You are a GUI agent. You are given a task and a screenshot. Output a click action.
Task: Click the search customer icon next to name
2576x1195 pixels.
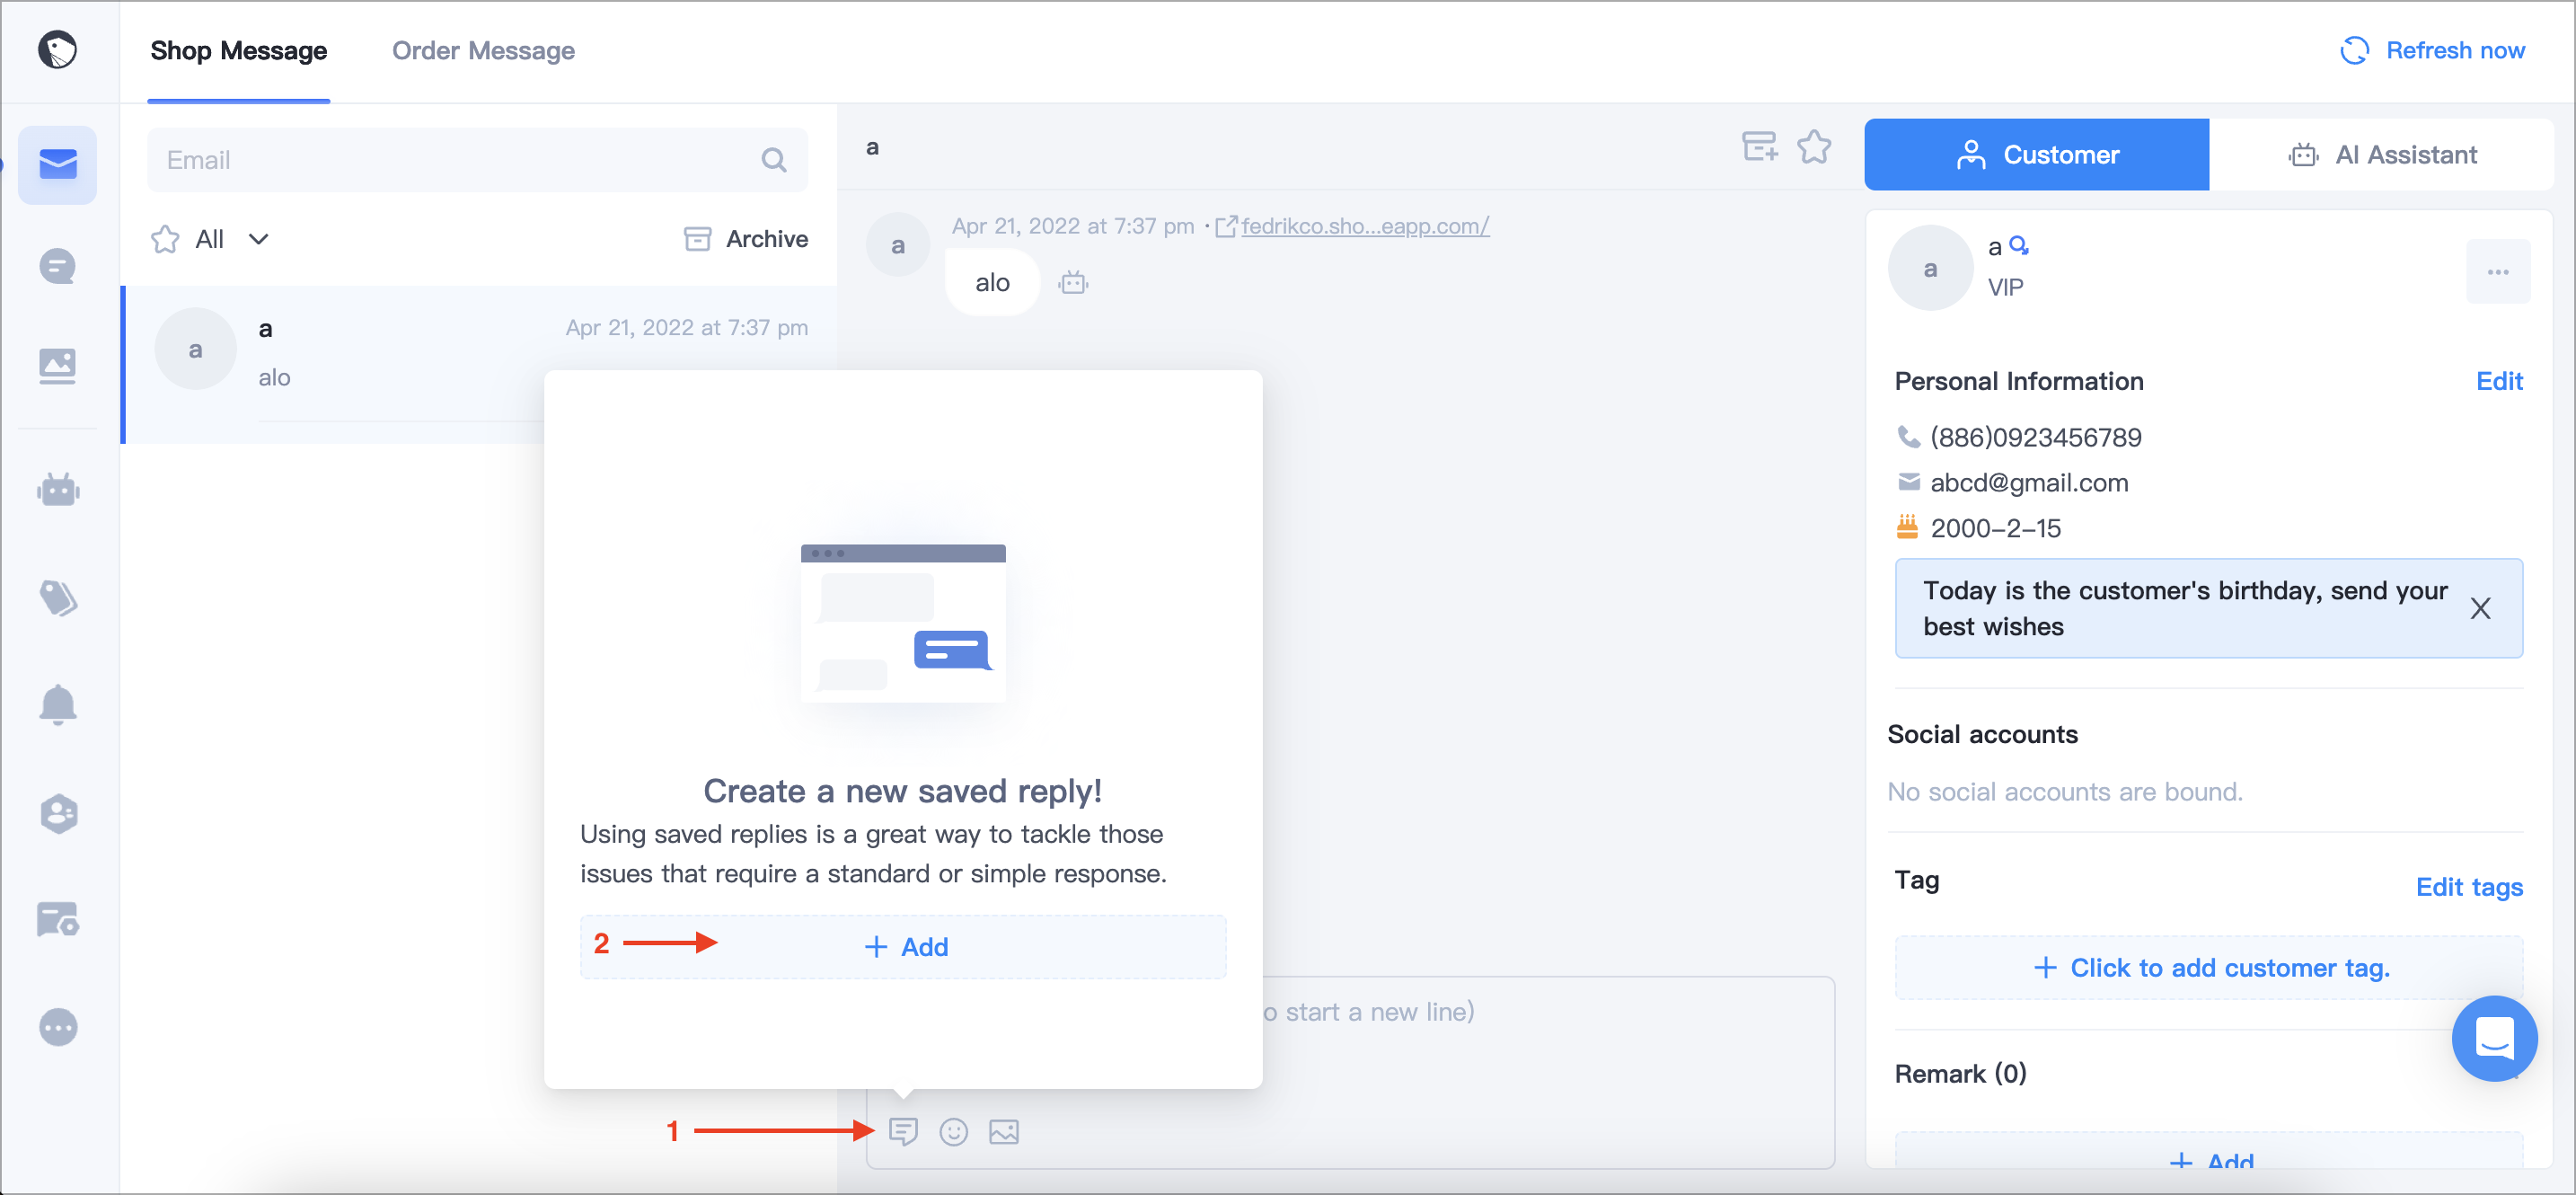coord(2019,245)
